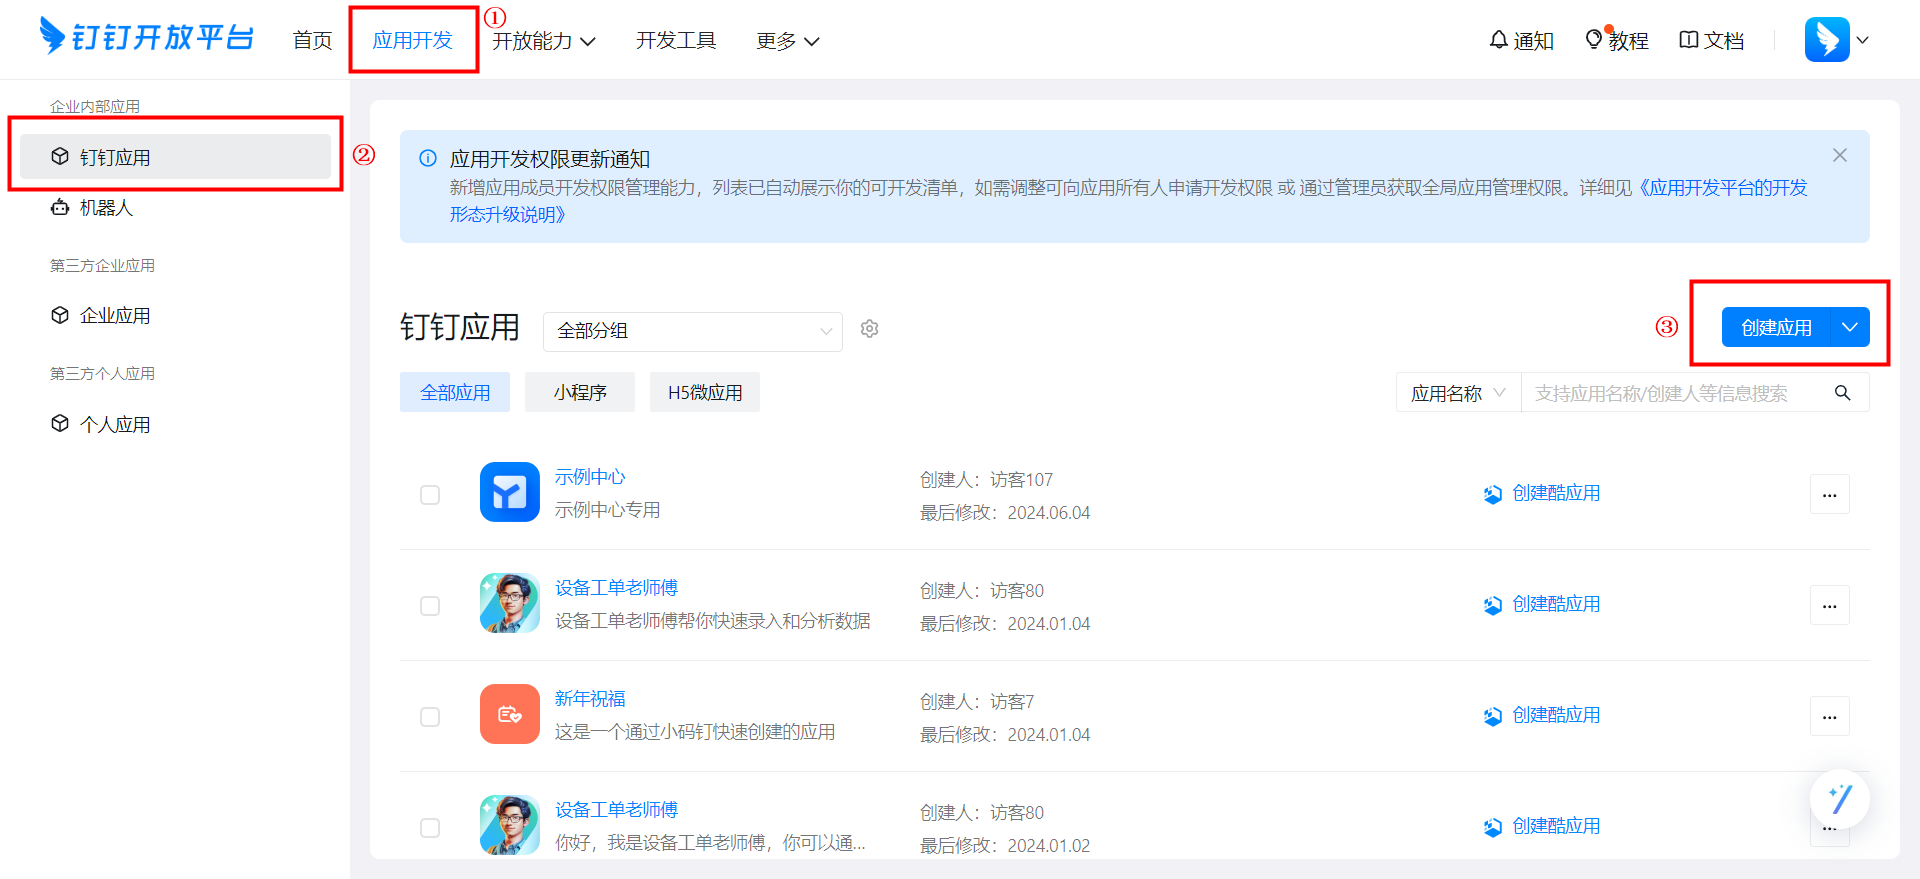
Task: Open the 设备工单老师傅 link dated 2024.01.02
Action: 616,810
